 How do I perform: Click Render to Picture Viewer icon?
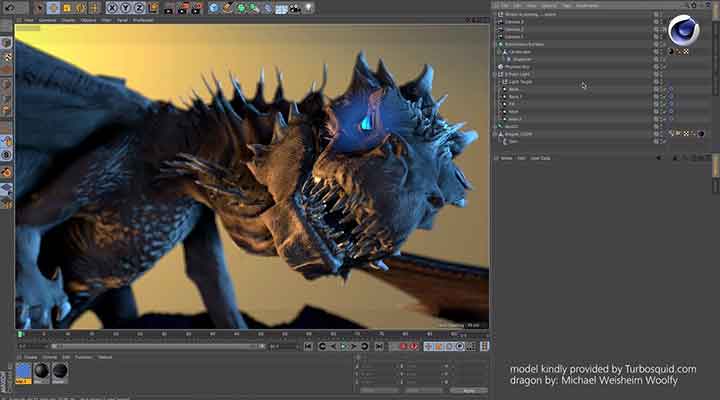[183, 8]
